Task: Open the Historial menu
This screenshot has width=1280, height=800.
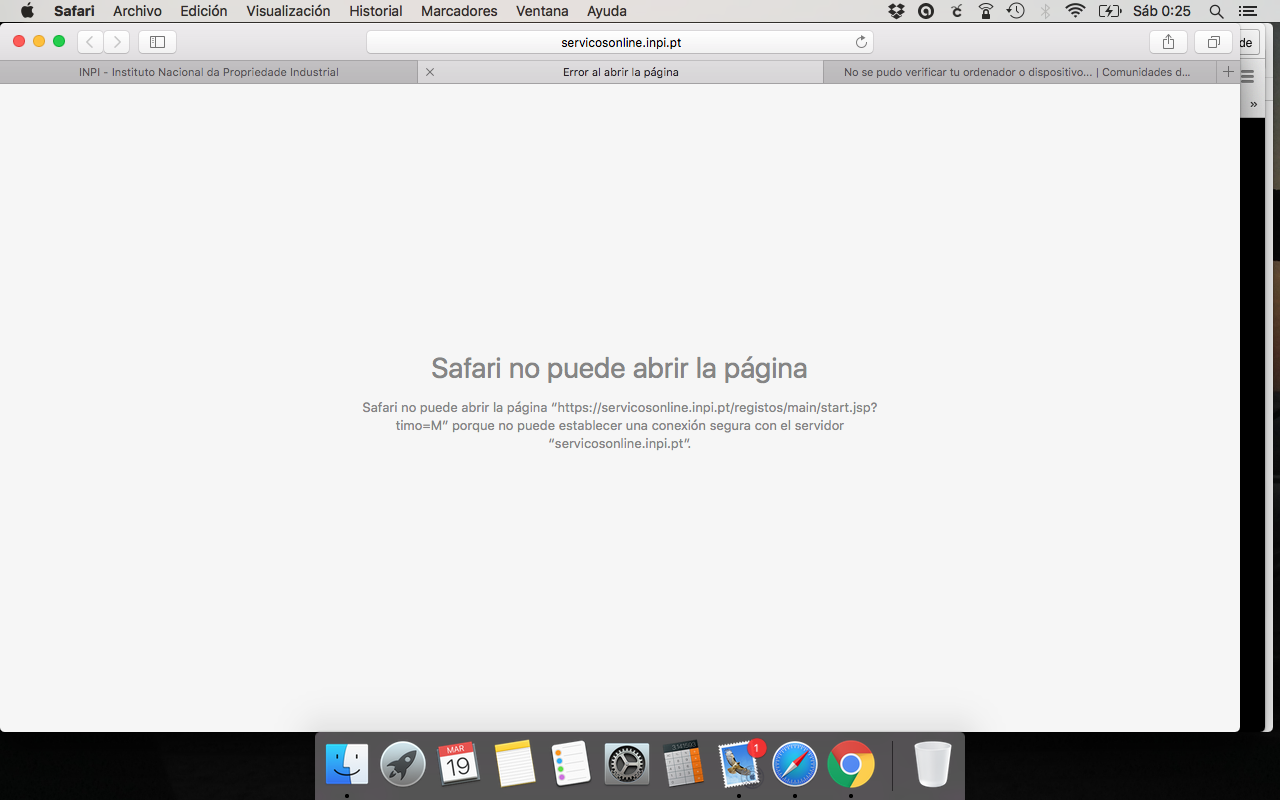Action: click(376, 11)
